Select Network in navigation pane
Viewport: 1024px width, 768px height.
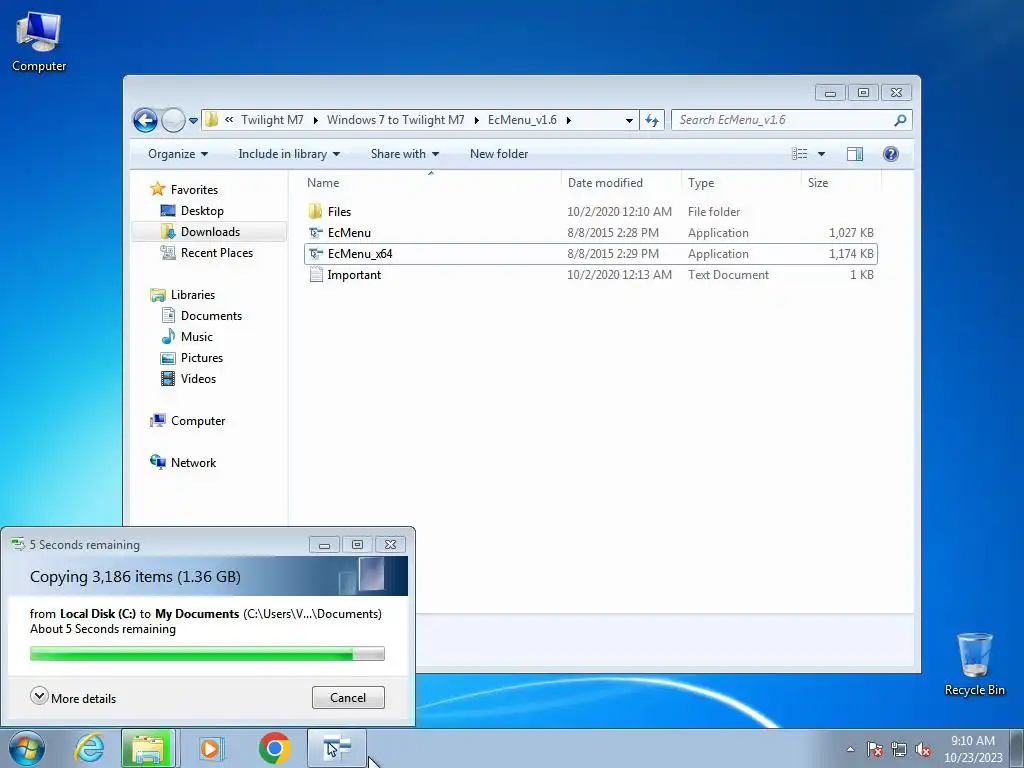[x=193, y=462]
